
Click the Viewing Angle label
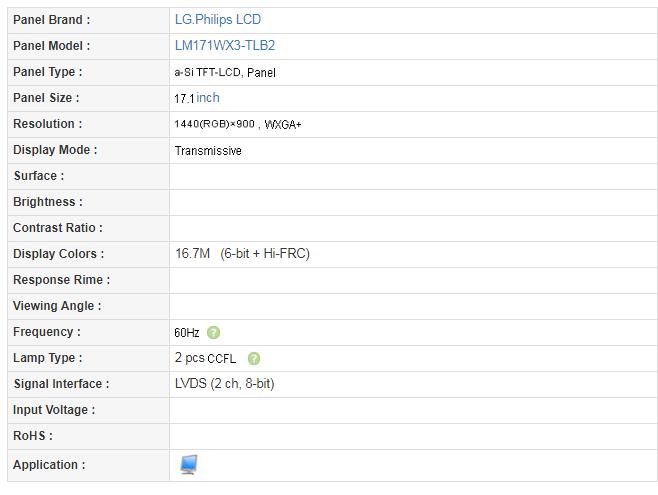tap(57, 306)
